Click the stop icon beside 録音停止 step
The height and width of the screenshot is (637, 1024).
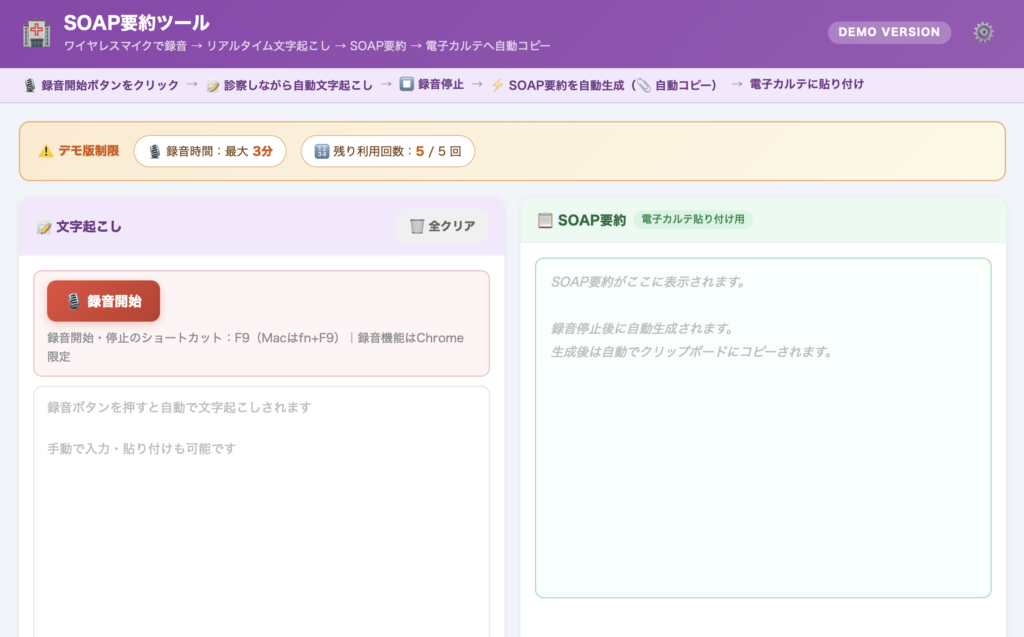click(406, 85)
